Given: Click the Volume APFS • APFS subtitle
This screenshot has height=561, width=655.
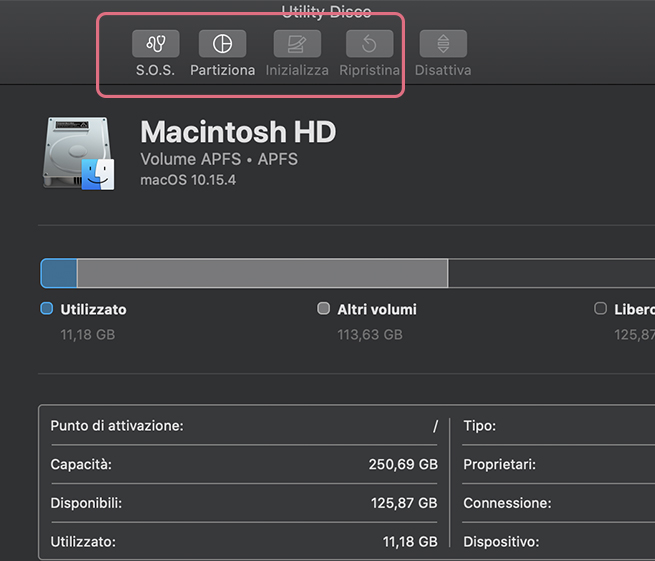Looking at the screenshot, I should click(219, 159).
